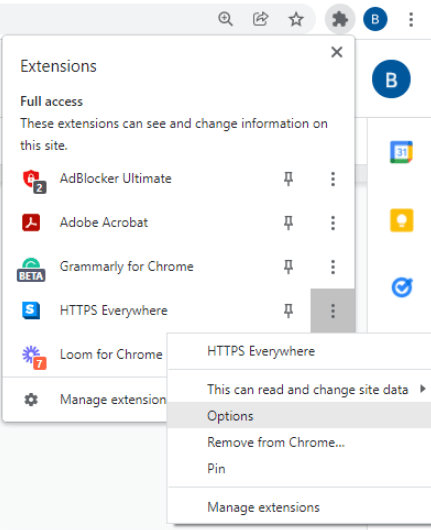
Task: Open more actions for Grammarly for Chrome
Action: pos(333,267)
